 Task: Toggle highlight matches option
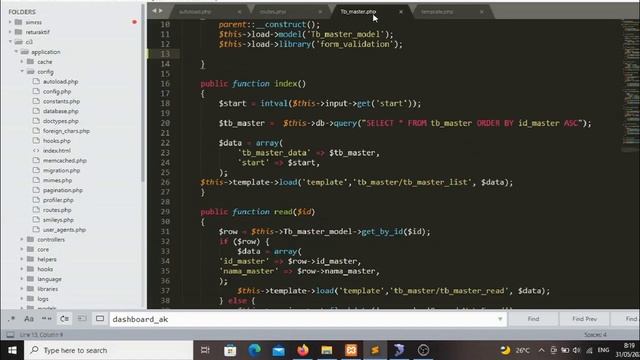(100, 319)
